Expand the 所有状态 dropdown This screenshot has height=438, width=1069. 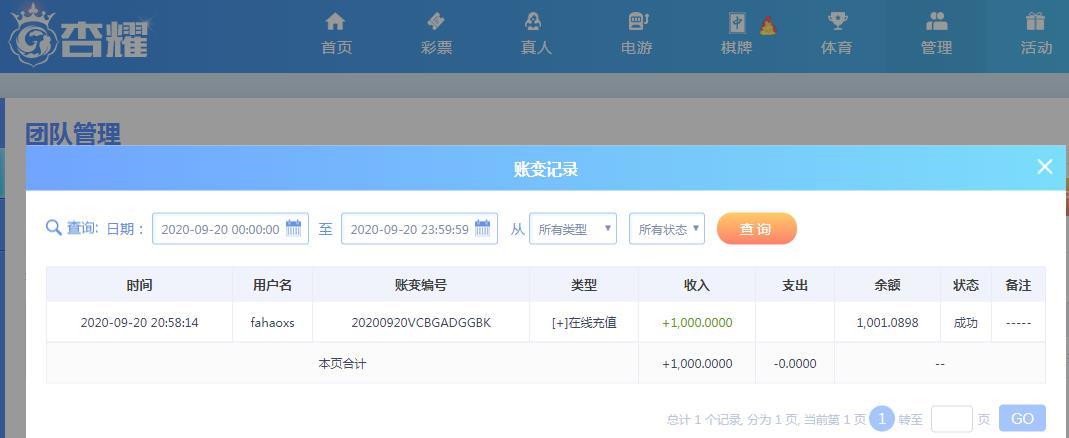point(667,229)
